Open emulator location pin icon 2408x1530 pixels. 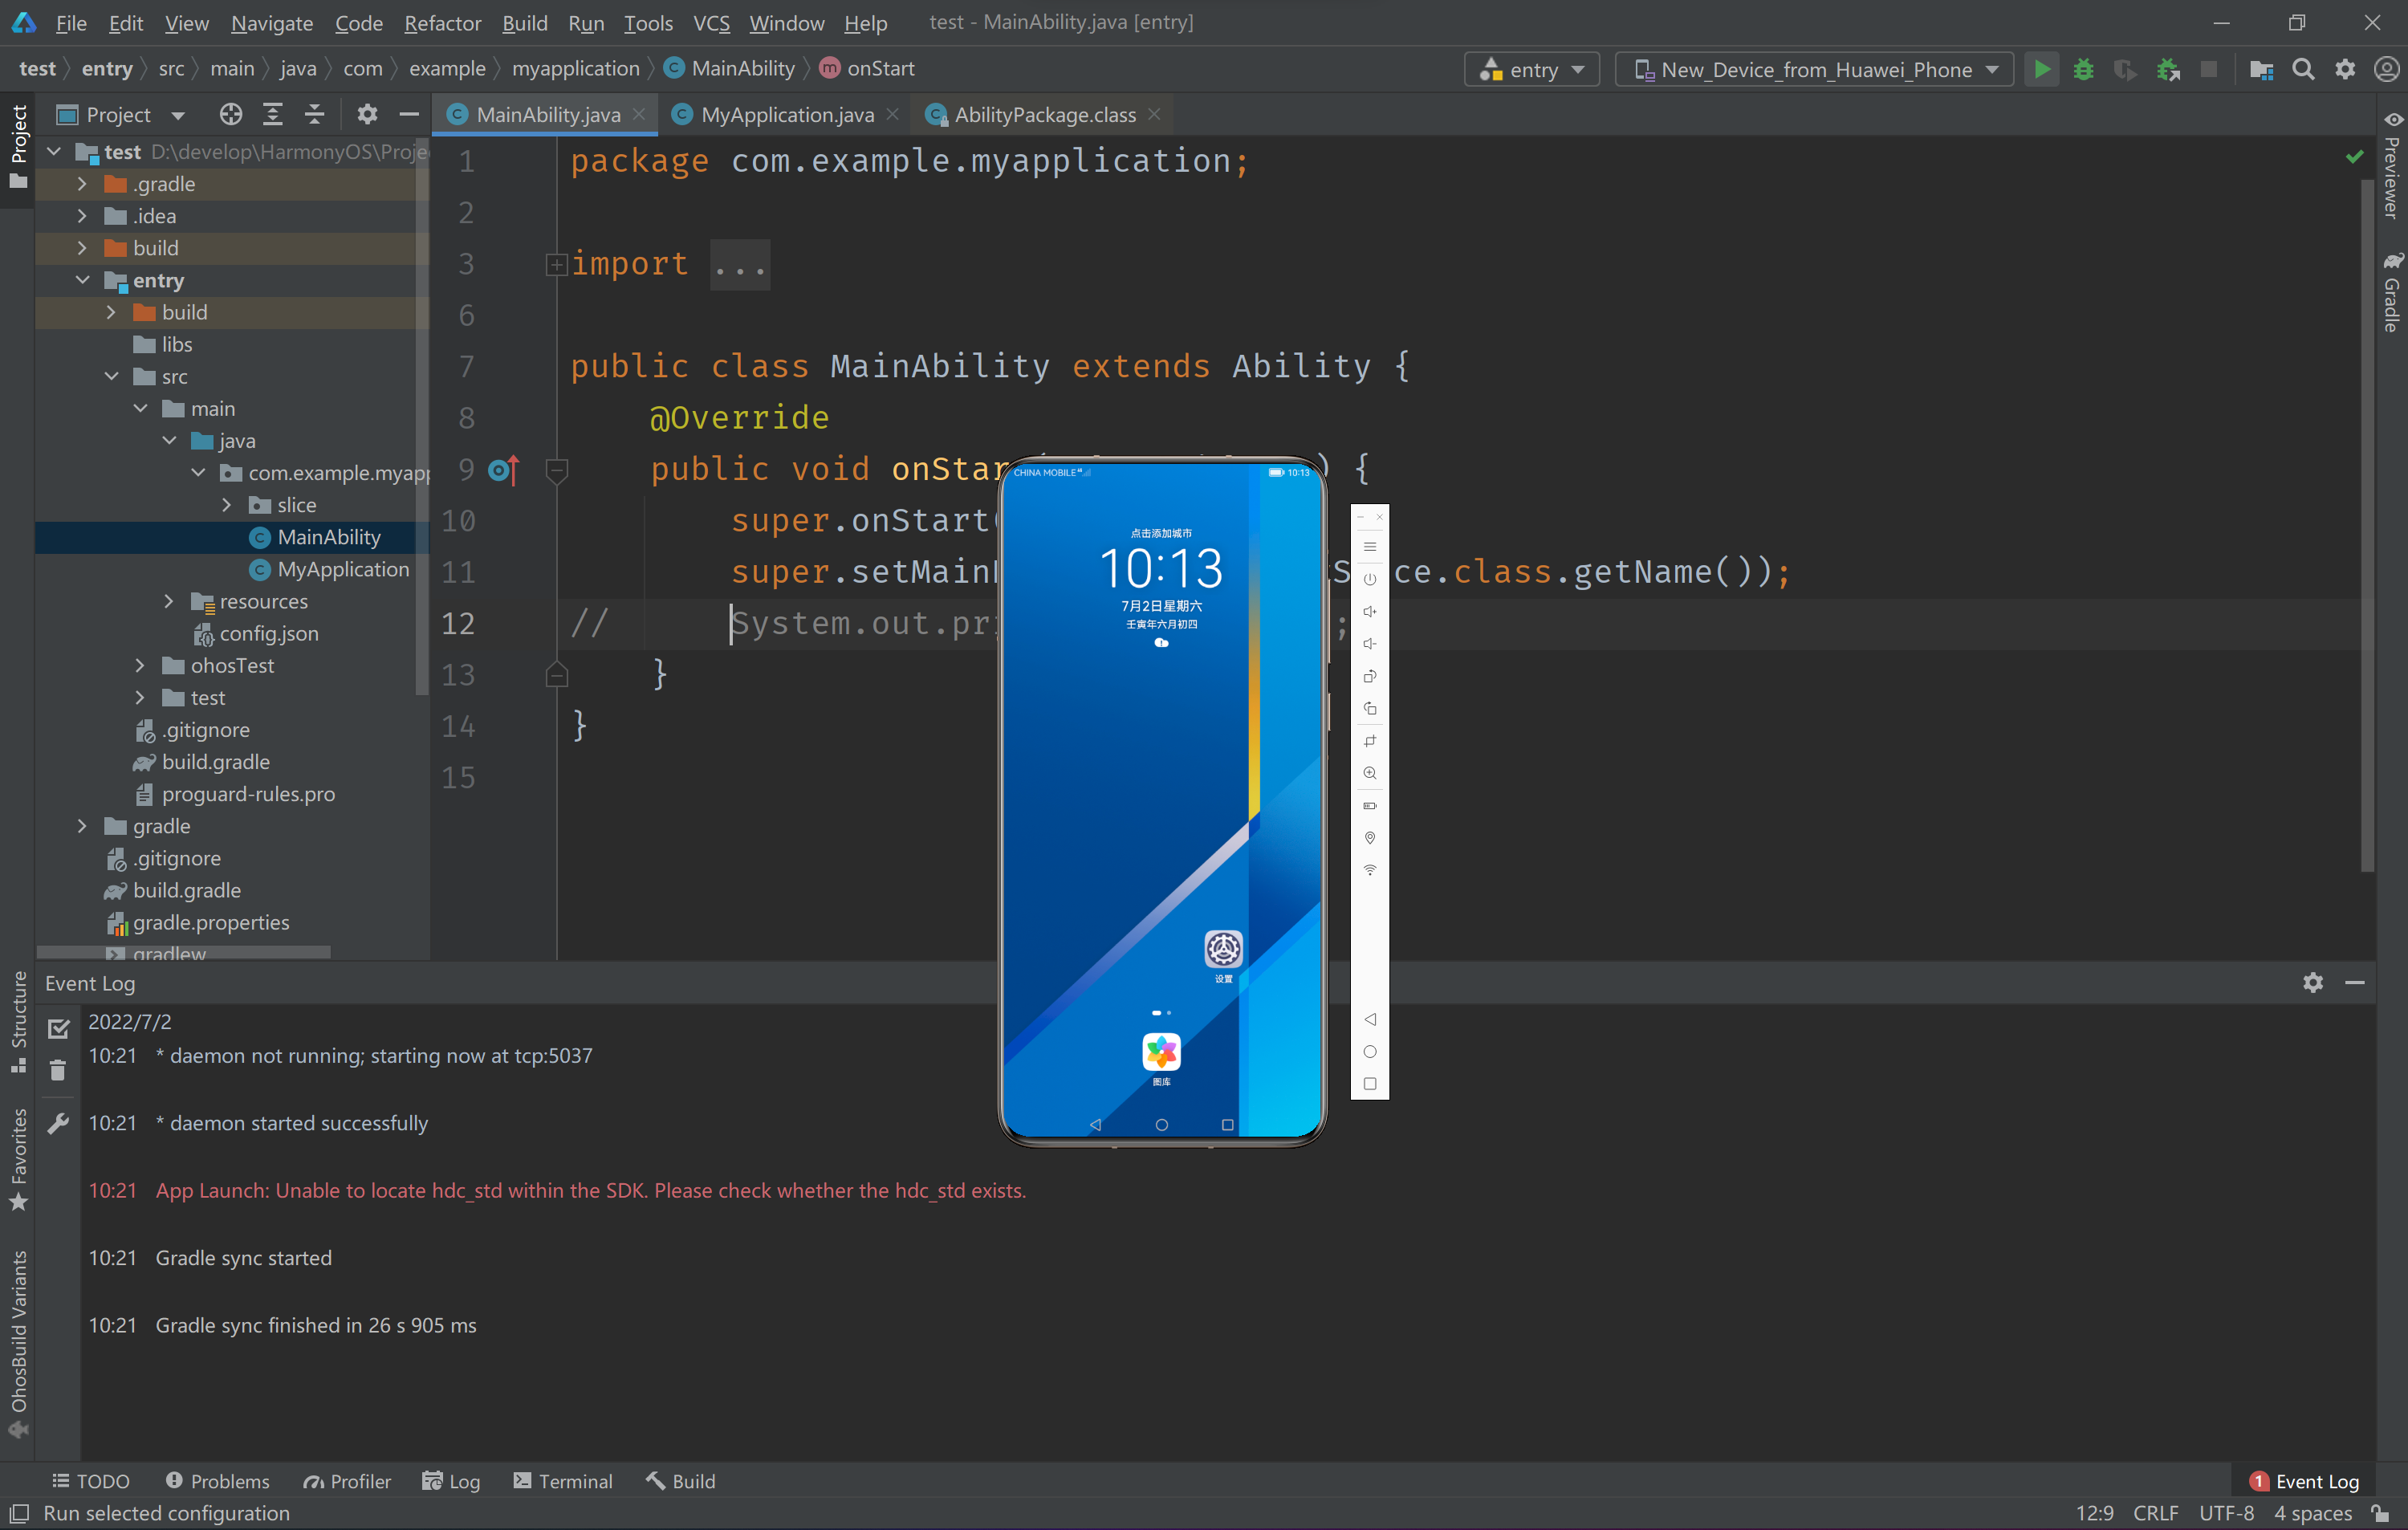point(1370,837)
